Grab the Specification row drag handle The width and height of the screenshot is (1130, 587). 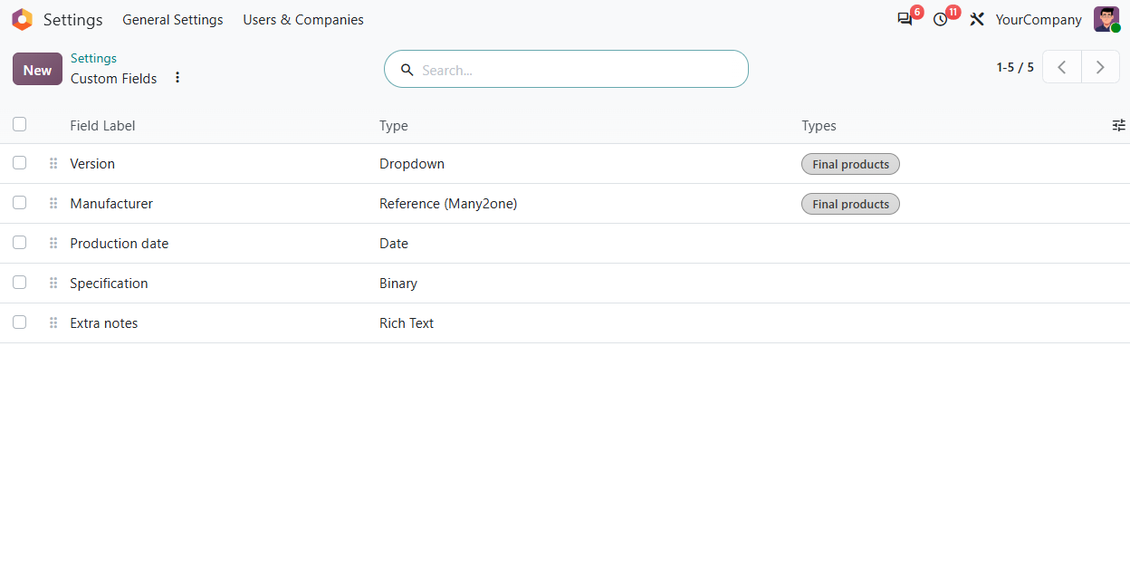click(53, 283)
